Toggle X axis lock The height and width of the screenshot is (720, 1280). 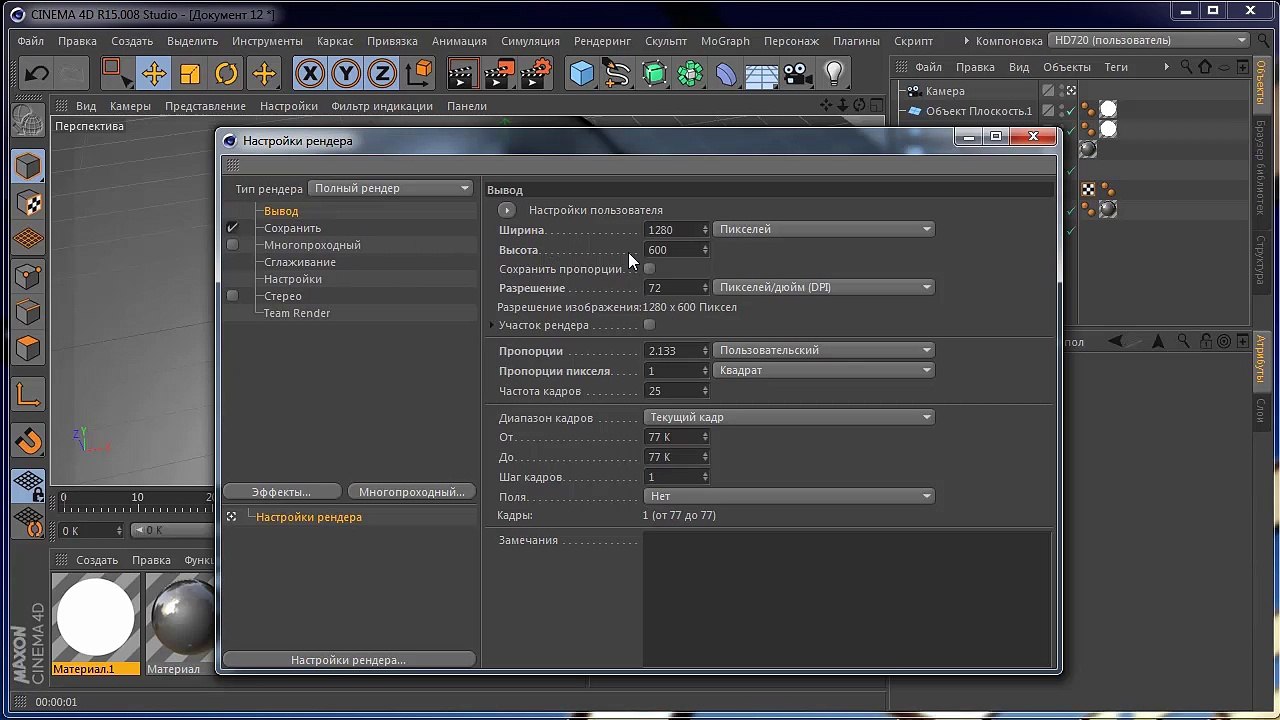click(310, 74)
